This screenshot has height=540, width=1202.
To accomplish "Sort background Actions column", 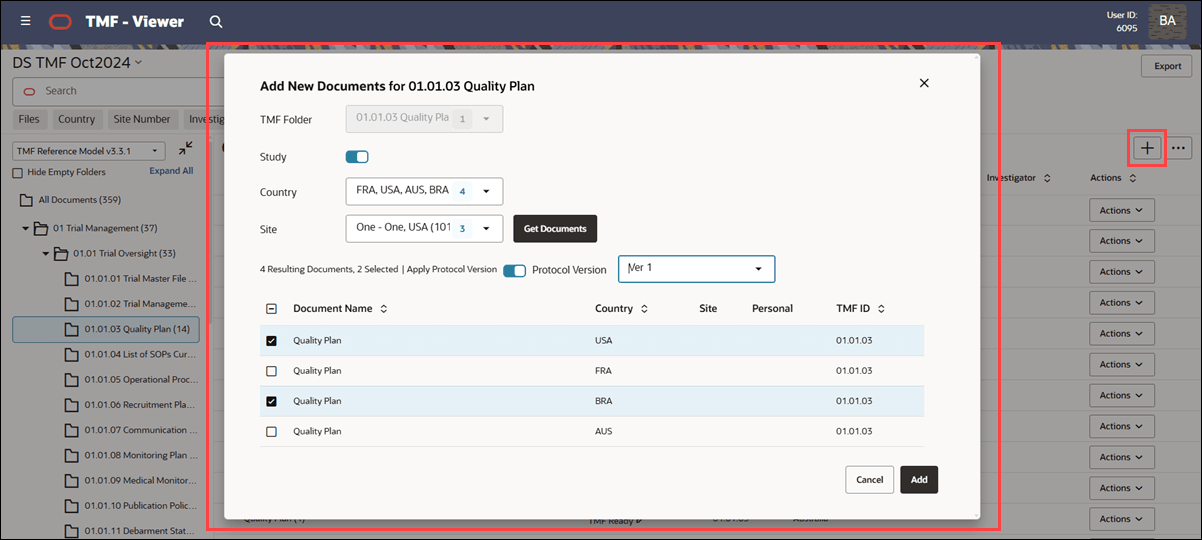I will (x=1132, y=178).
